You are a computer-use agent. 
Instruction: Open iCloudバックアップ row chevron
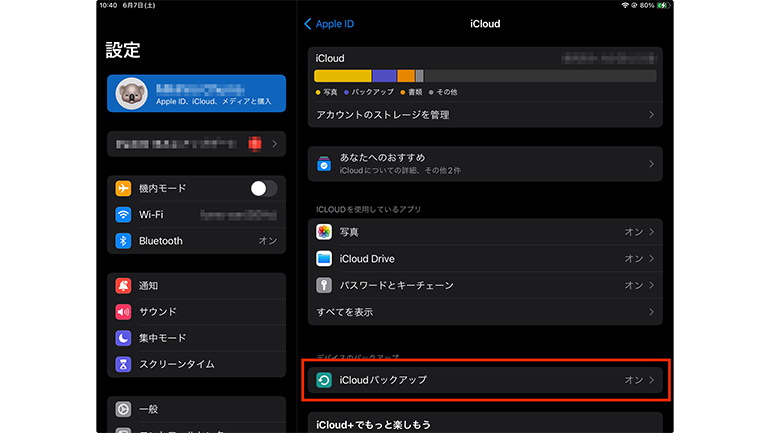point(652,380)
